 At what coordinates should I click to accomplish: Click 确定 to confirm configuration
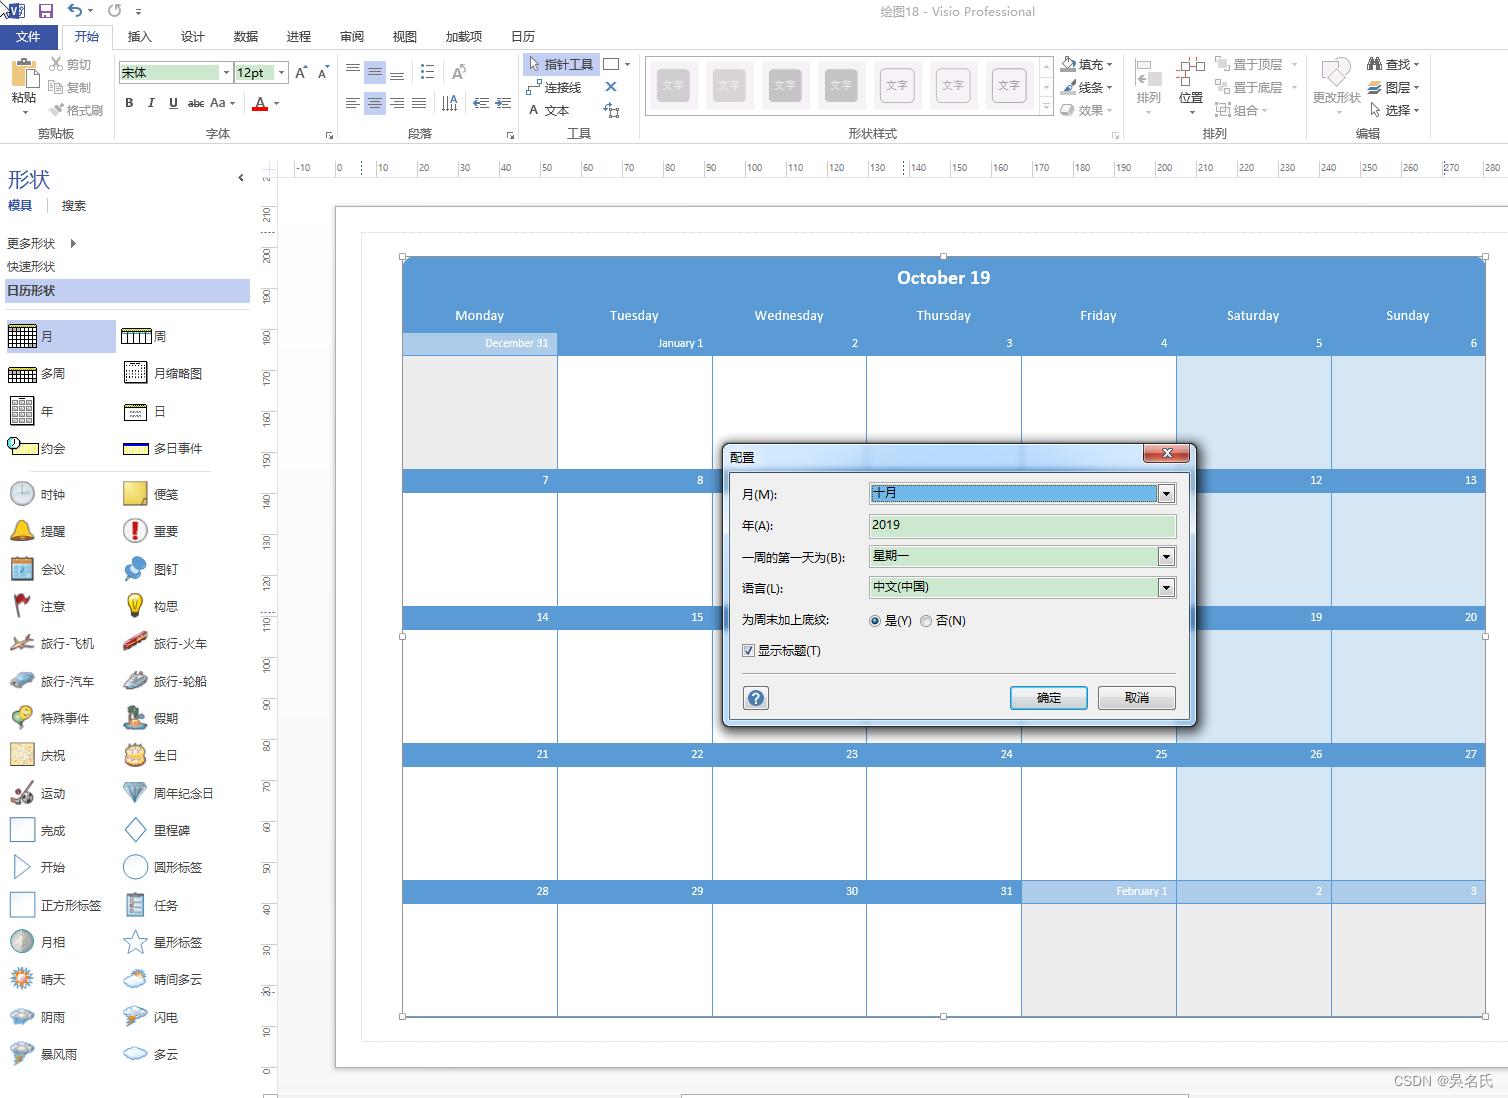click(1049, 698)
